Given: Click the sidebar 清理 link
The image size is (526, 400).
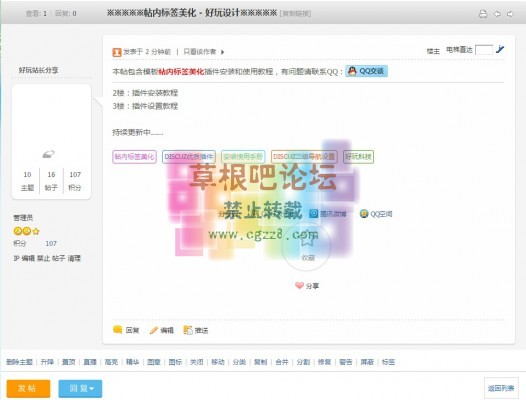Looking at the screenshot, I should (x=74, y=258).
